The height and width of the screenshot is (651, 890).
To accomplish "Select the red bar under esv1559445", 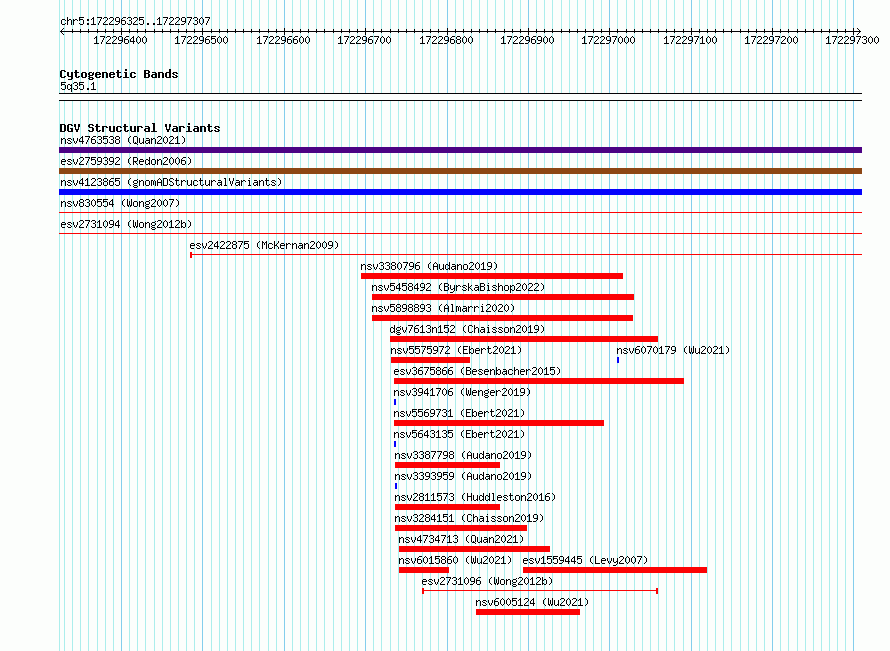I will [x=615, y=570].
